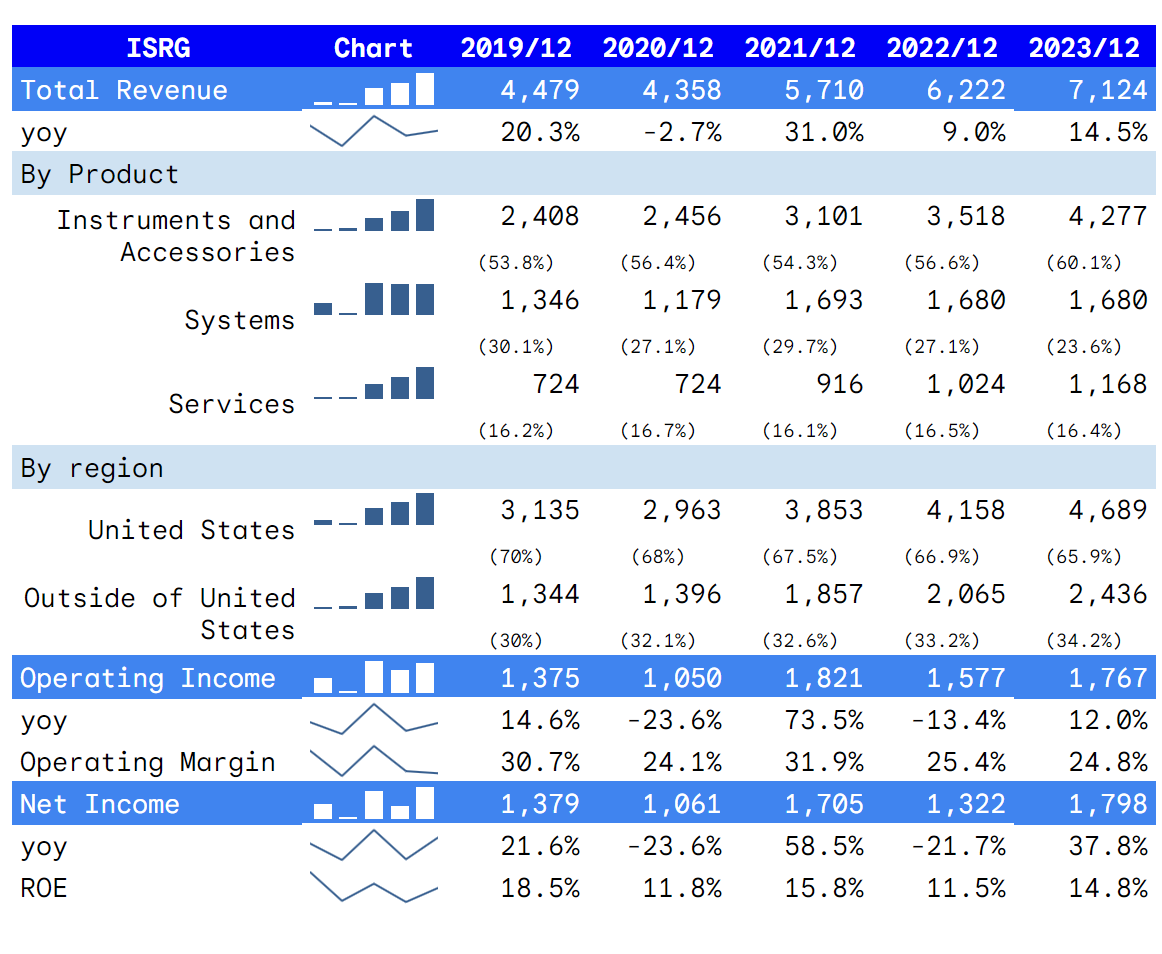Select the By region section header
This screenshot has width=1162, height=954.
coord(92,468)
